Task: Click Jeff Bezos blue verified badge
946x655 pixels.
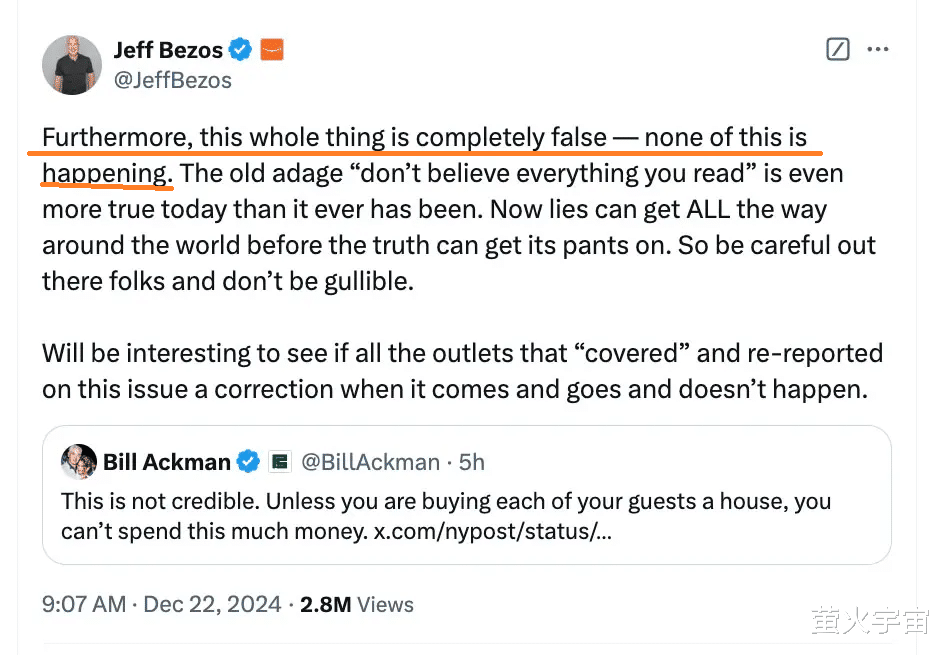Action: (x=241, y=49)
